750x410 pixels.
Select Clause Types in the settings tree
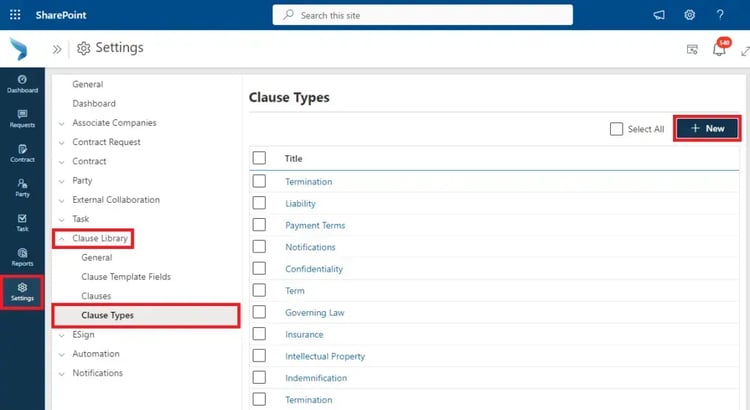(146, 315)
